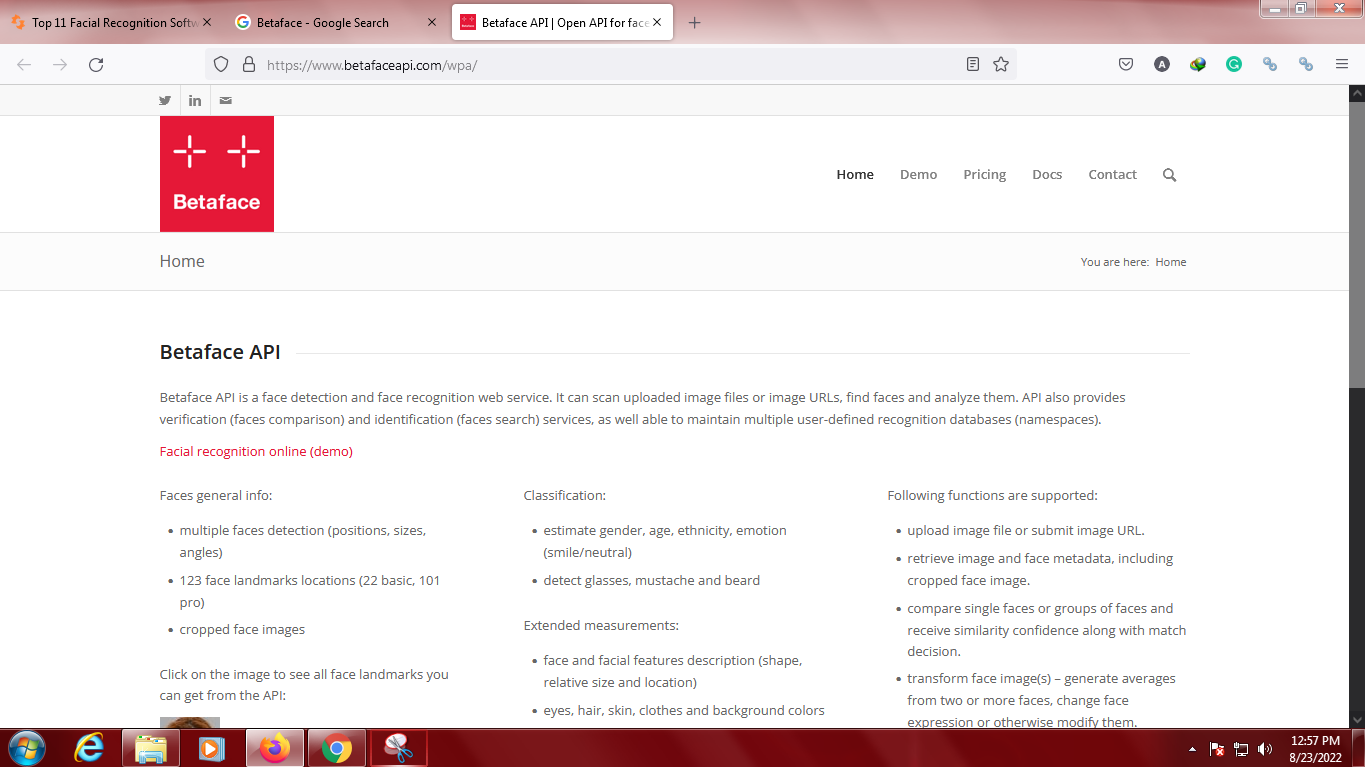The height and width of the screenshot is (767, 1365).
Task: Switch to Top 11 Facial Recognition tab
Action: (112, 22)
